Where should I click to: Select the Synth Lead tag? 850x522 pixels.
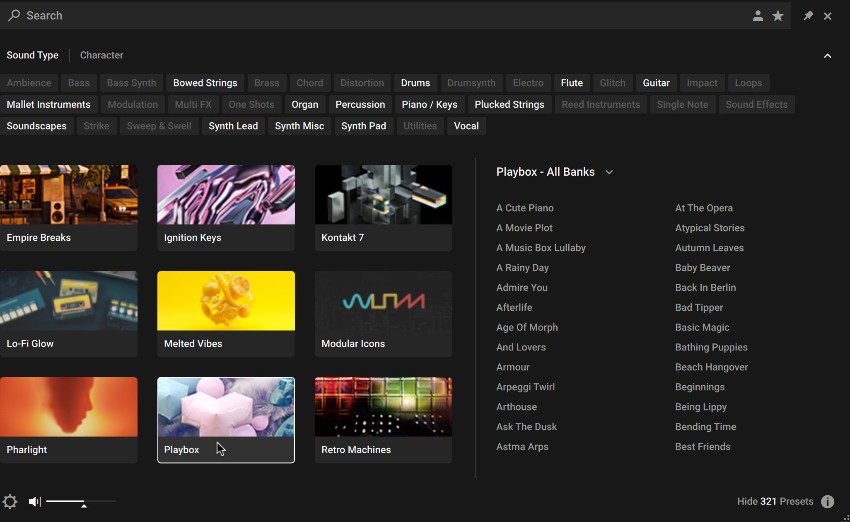tap(233, 126)
